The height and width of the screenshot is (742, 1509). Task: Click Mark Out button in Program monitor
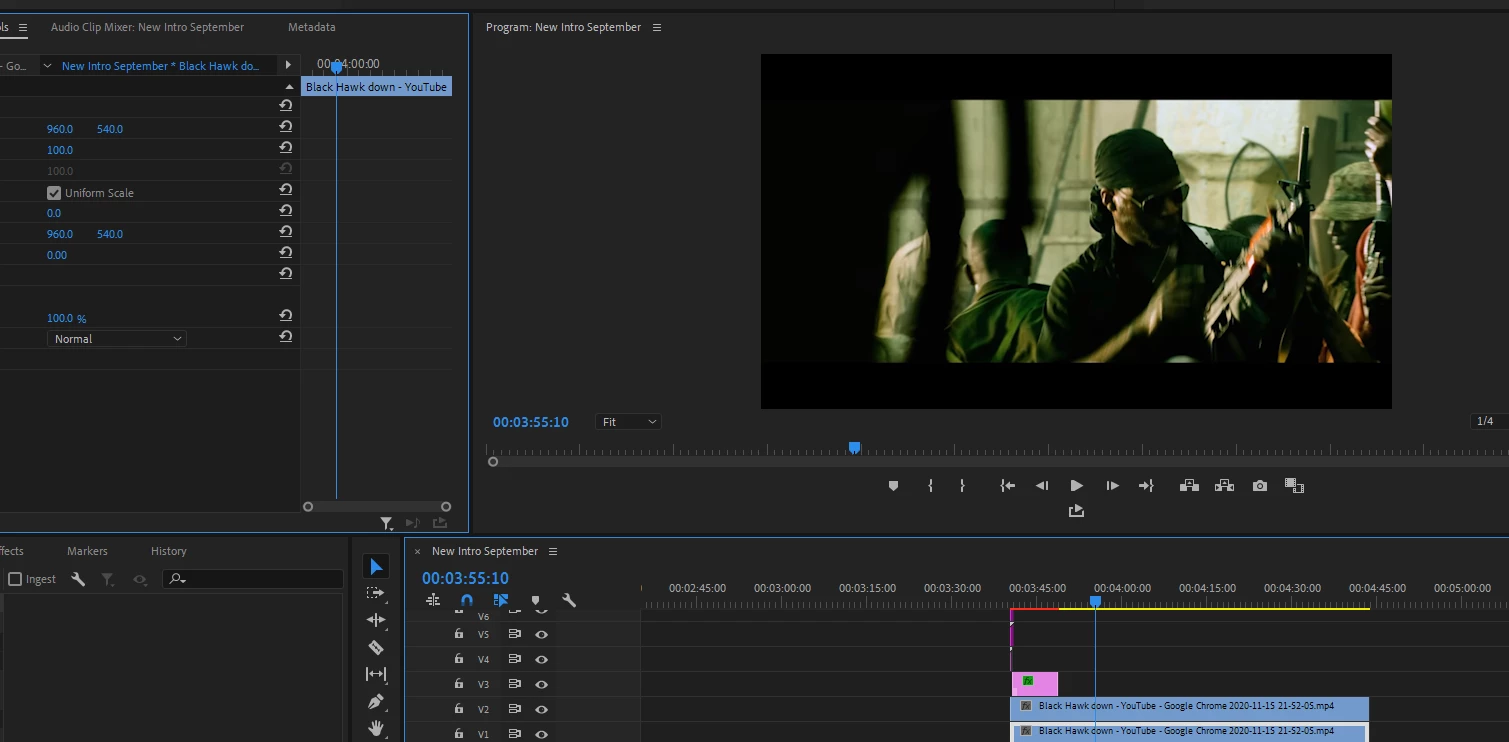[x=962, y=486]
